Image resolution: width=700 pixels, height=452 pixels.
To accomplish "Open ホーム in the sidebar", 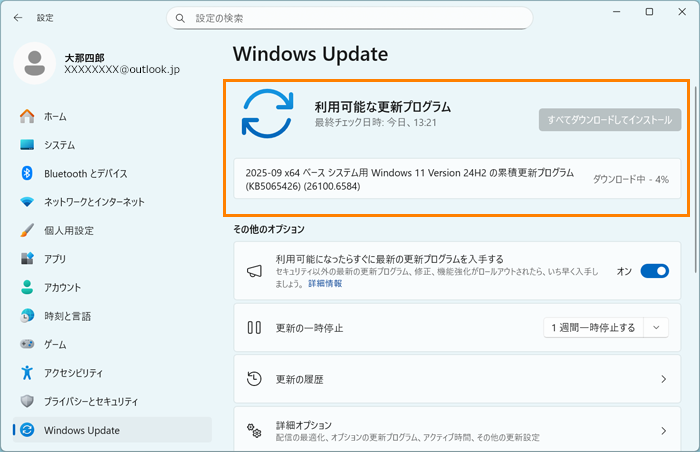I will pyautogui.click(x=55, y=117).
